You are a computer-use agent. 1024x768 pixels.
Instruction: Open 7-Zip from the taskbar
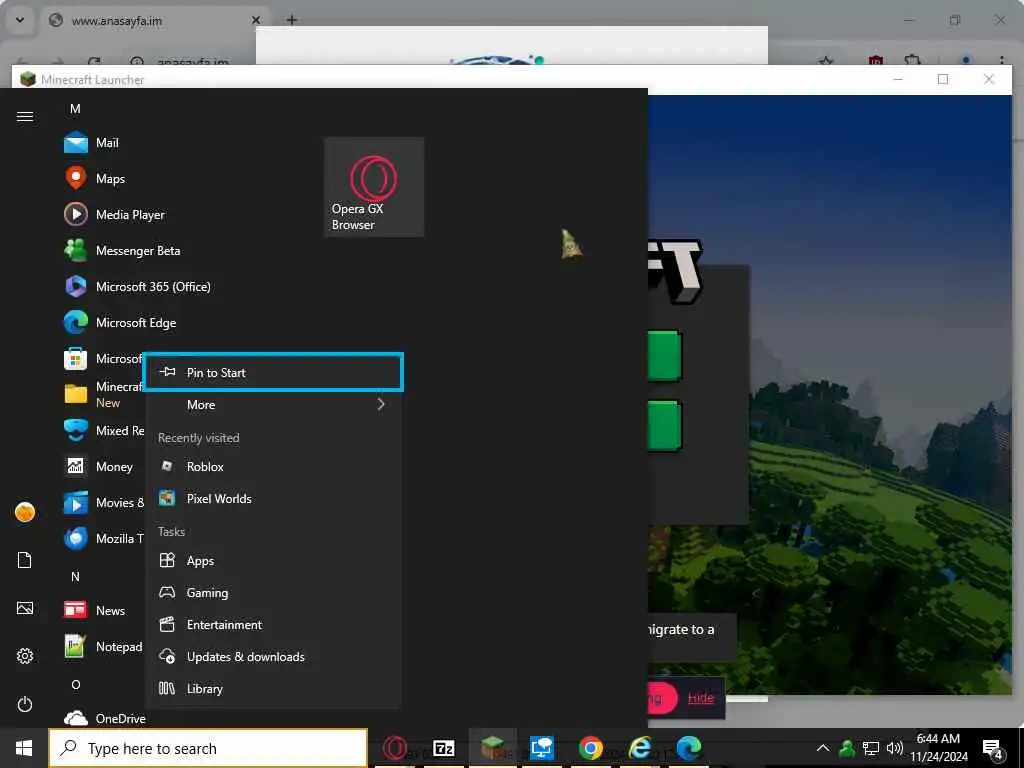coord(443,748)
